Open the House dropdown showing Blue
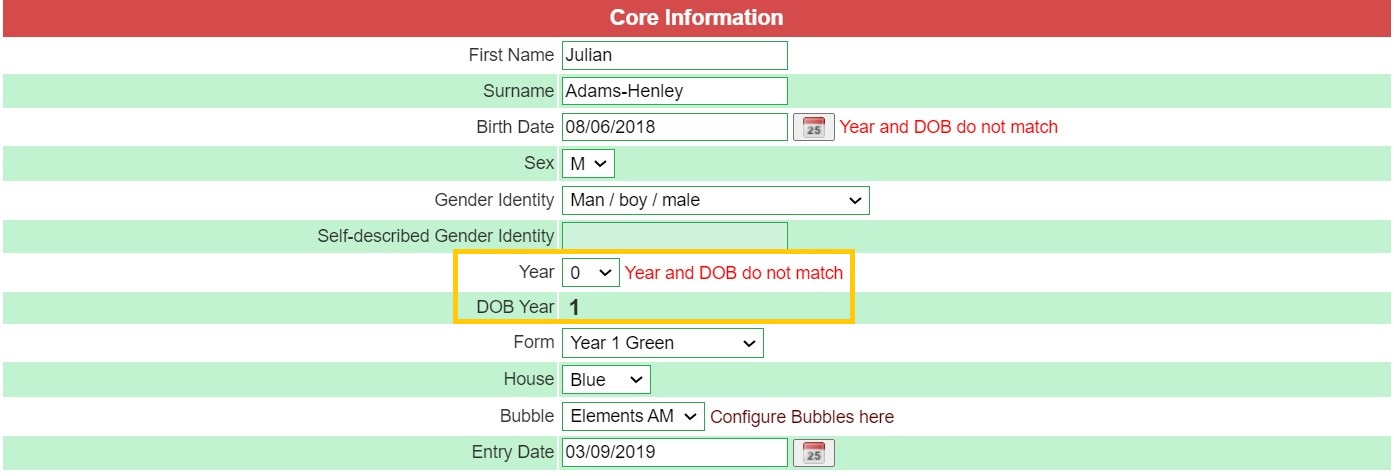 606,380
